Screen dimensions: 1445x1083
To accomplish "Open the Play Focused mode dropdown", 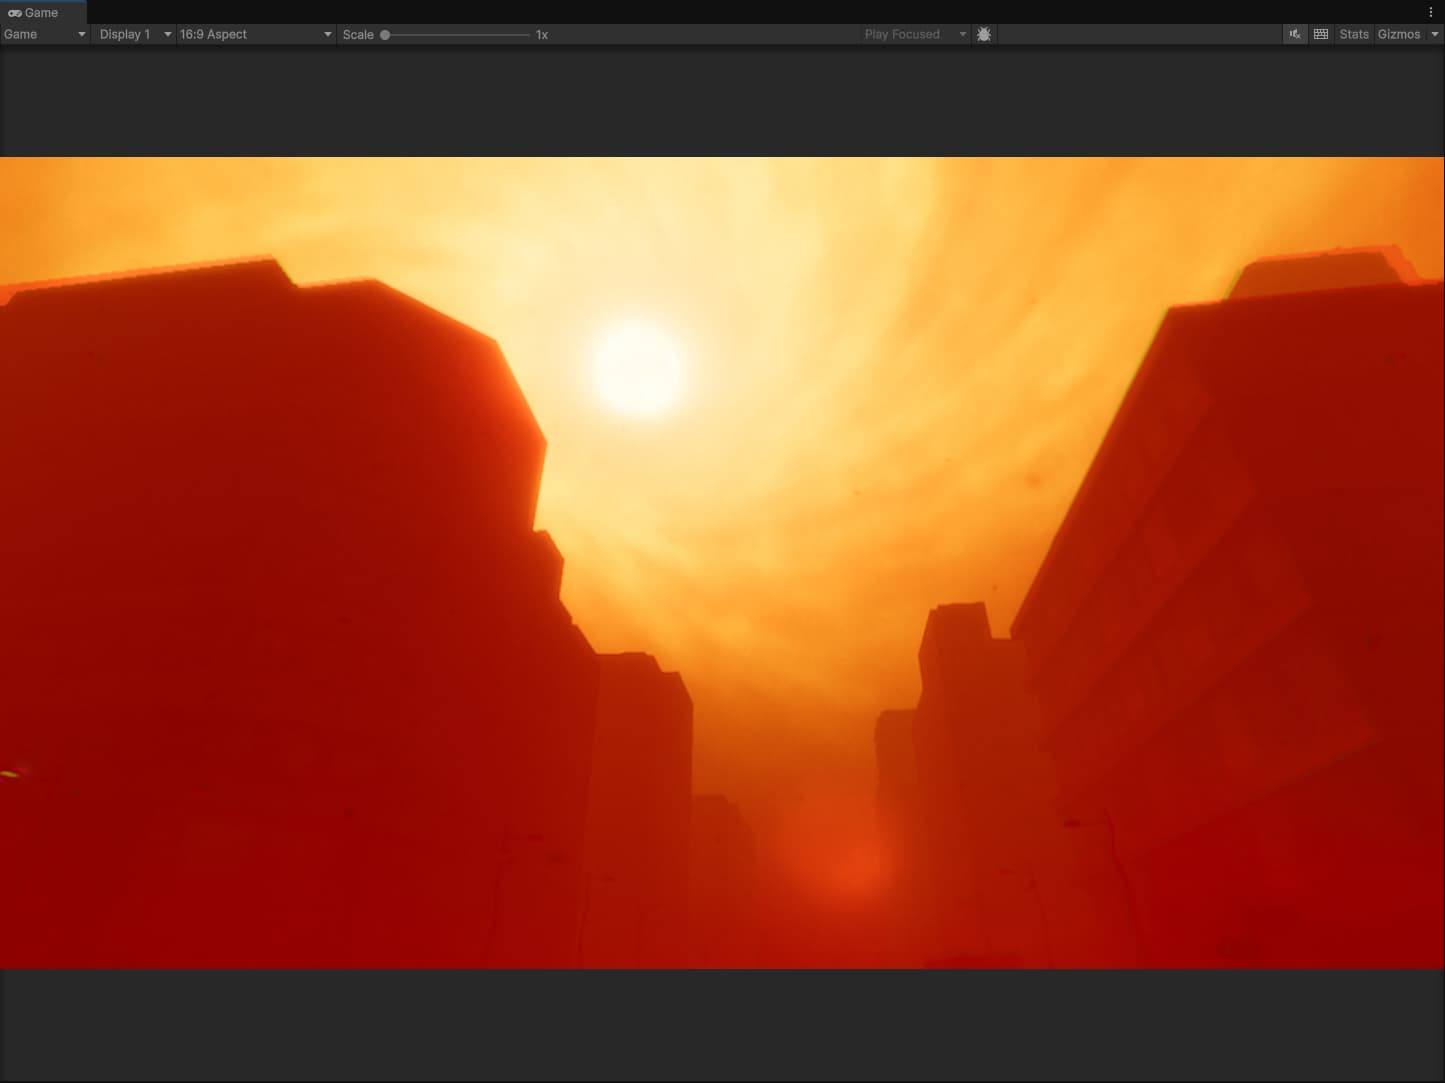I will pyautogui.click(x=913, y=34).
